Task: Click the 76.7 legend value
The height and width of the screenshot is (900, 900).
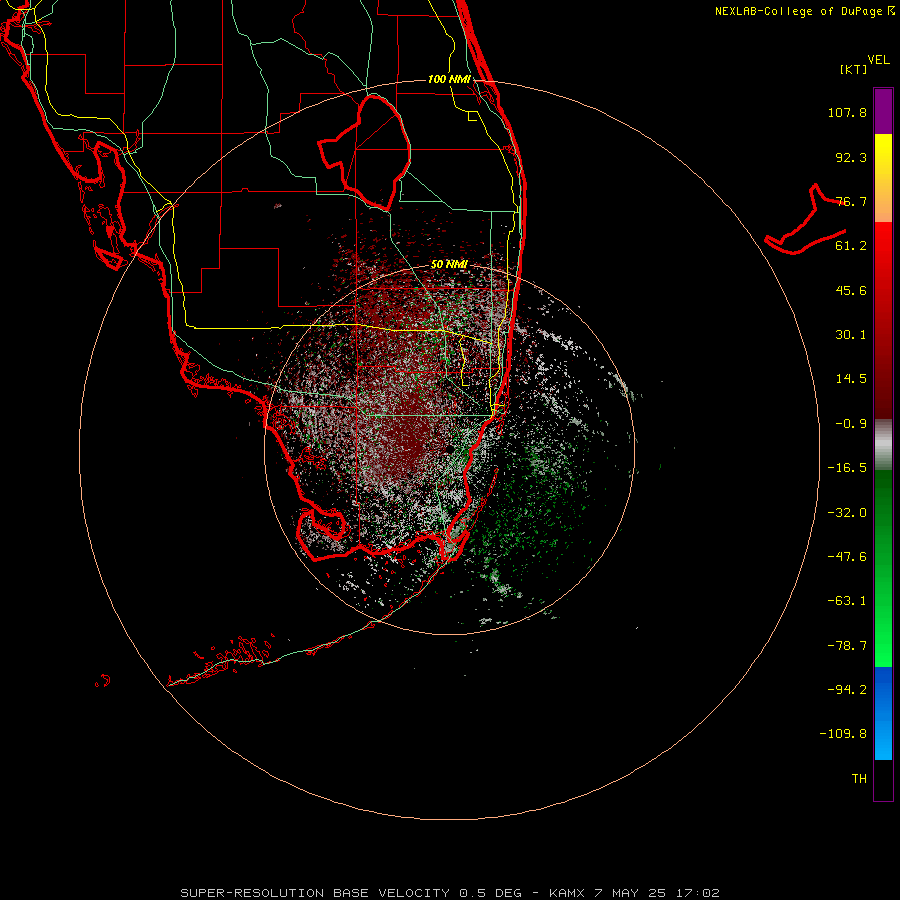Action: (x=851, y=201)
